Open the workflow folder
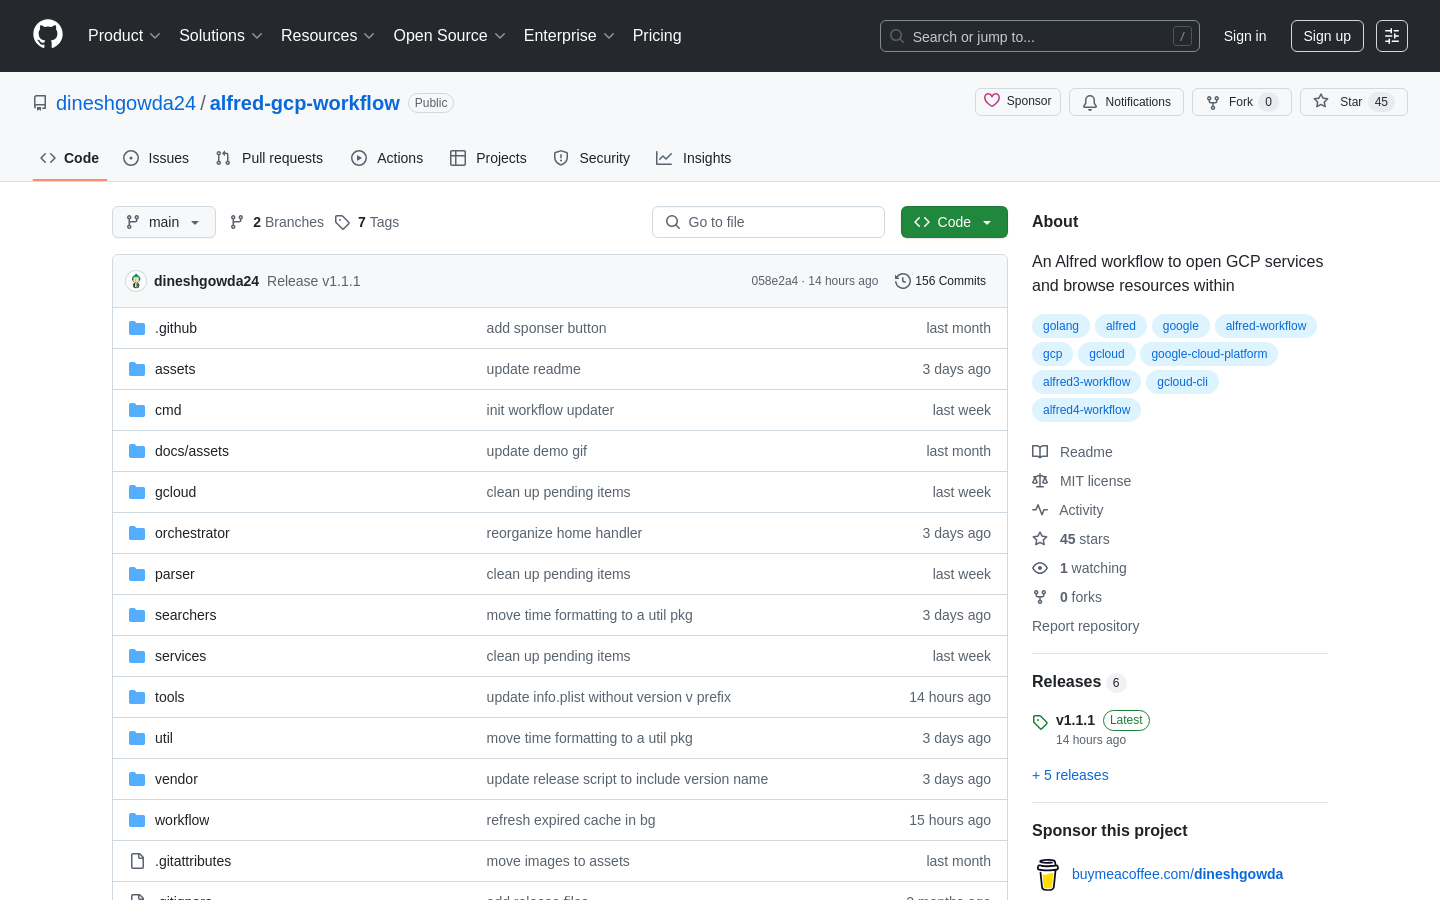The image size is (1440, 900). (182, 820)
